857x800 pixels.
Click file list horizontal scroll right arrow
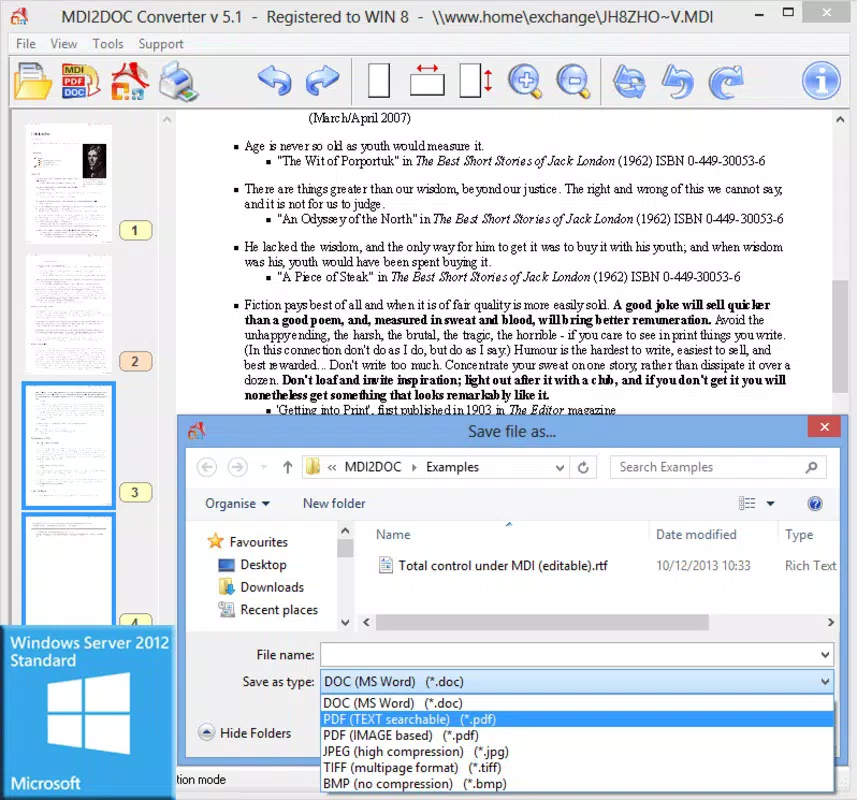(831, 622)
